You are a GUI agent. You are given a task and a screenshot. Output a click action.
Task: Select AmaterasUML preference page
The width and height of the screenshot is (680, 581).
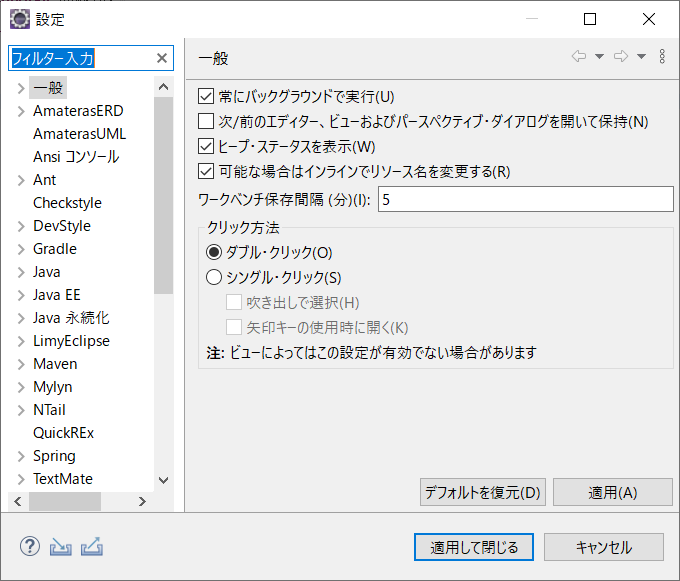(79, 134)
